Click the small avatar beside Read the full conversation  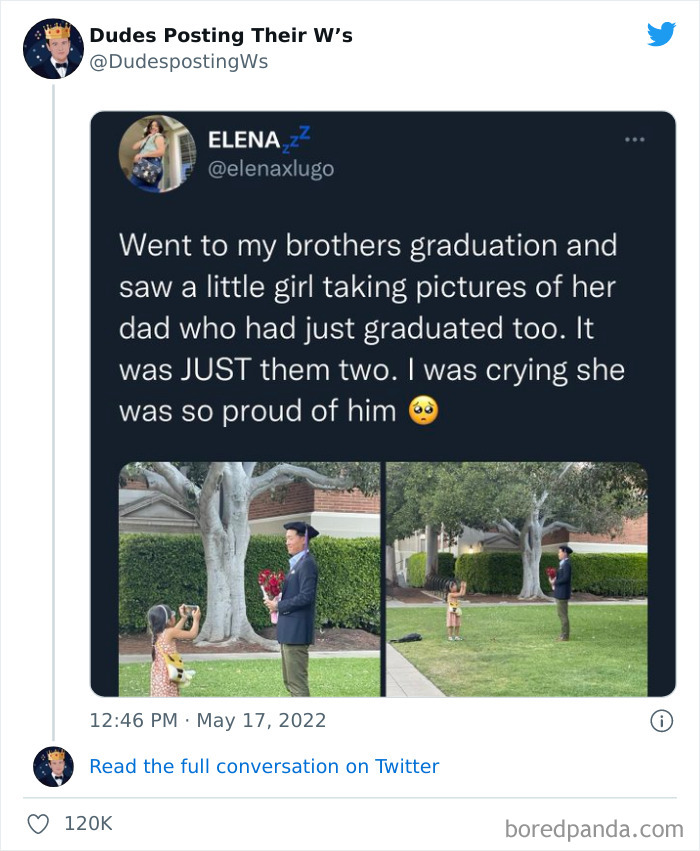coord(53,766)
